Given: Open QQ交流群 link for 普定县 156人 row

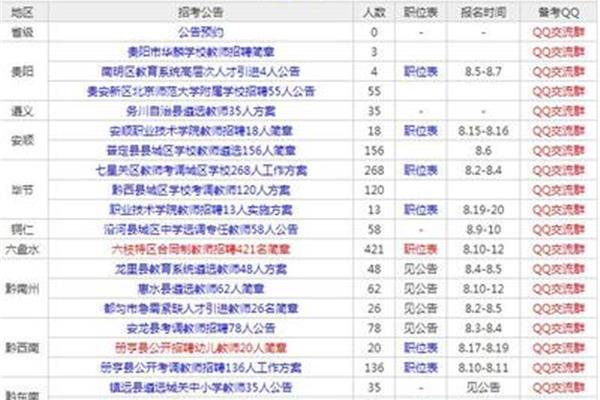Looking at the screenshot, I should [559, 151].
